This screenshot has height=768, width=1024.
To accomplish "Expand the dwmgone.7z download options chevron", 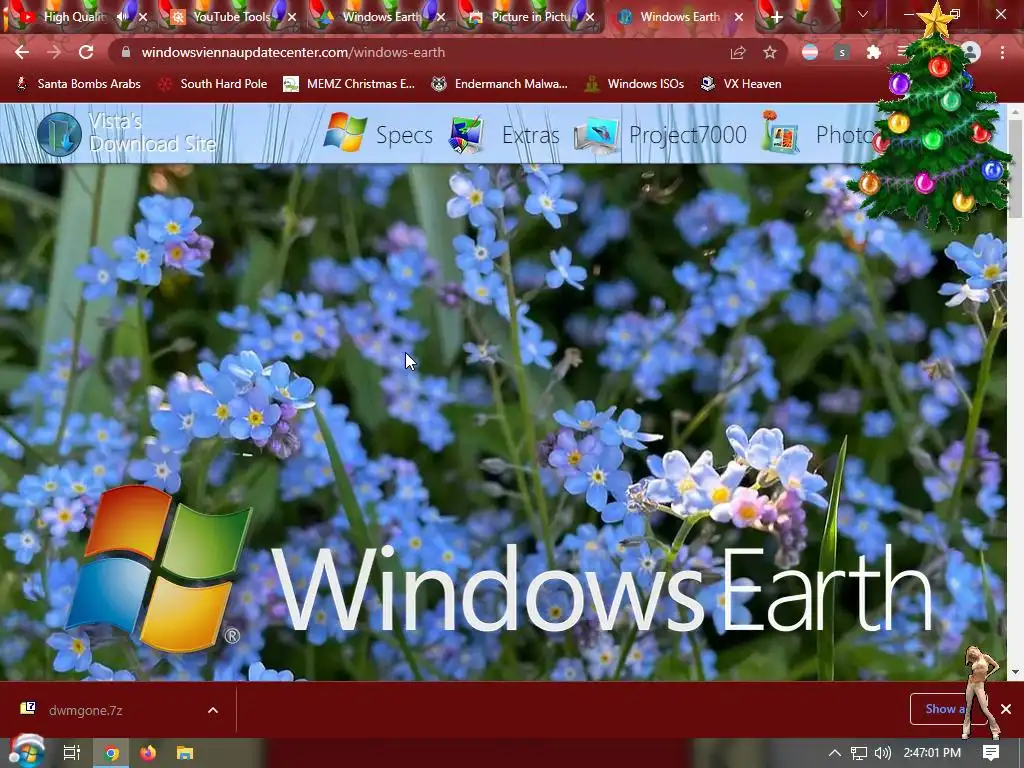I will click(213, 710).
